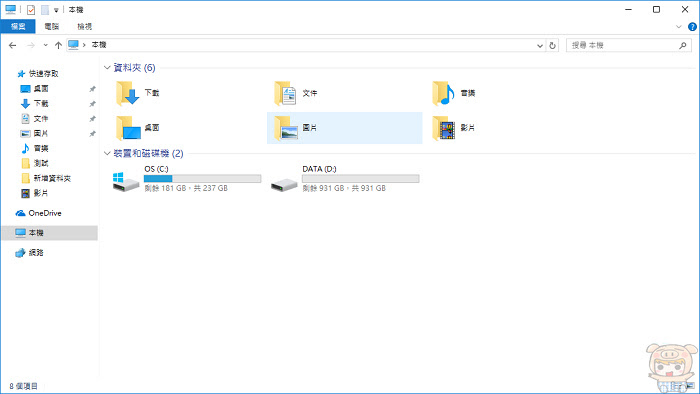Click the computer icon in the address bar
The height and width of the screenshot is (394, 700).
pos(73,45)
